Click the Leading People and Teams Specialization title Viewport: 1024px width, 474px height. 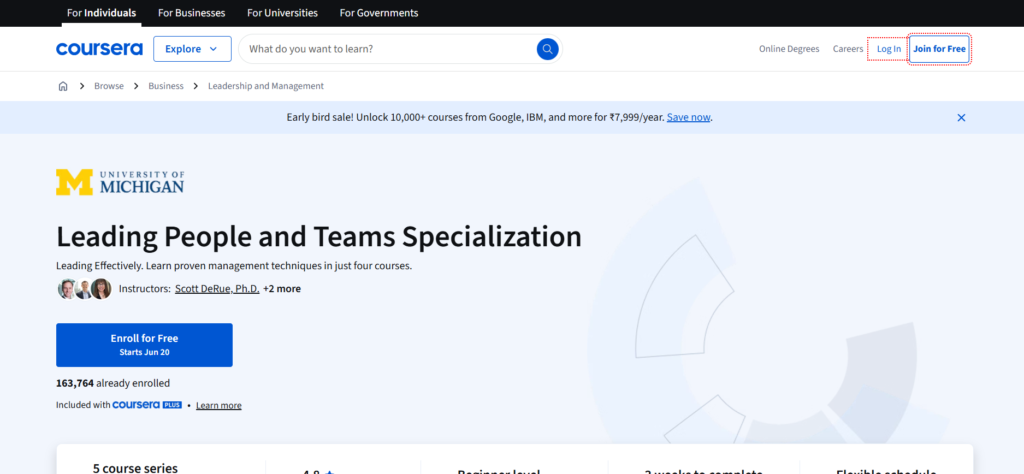[319, 236]
